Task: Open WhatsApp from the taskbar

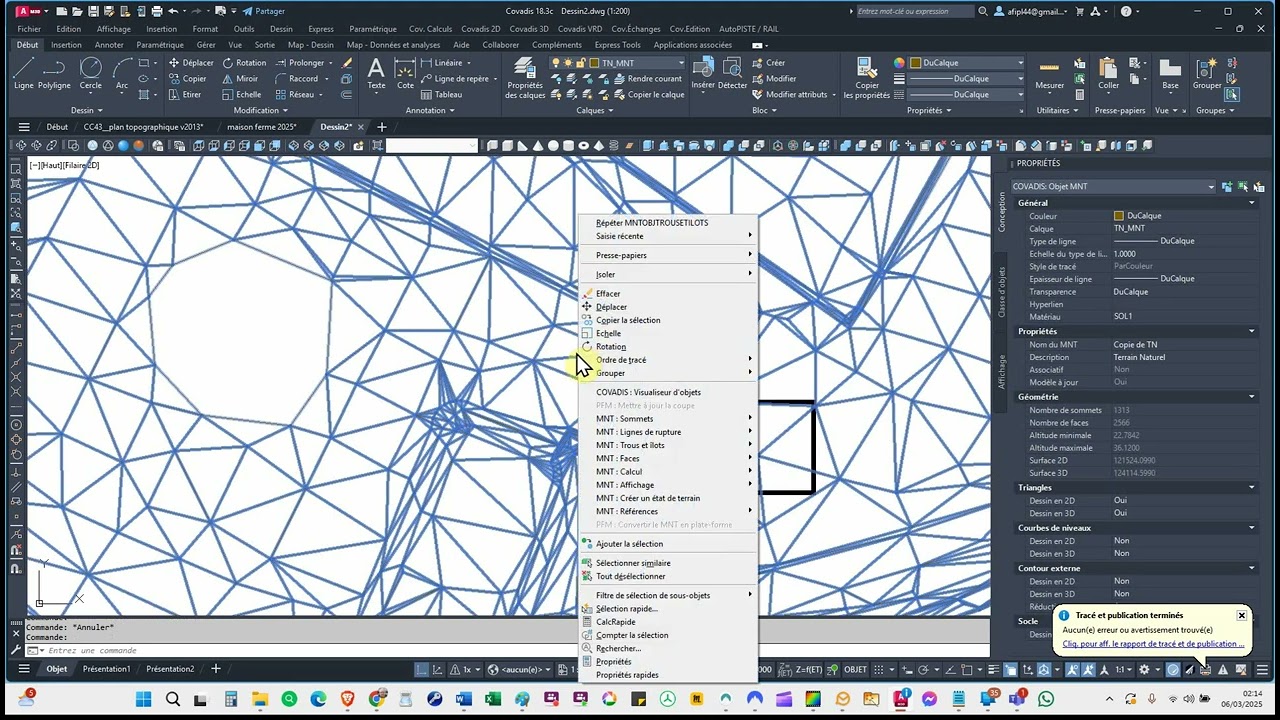Action: (x=1046, y=699)
